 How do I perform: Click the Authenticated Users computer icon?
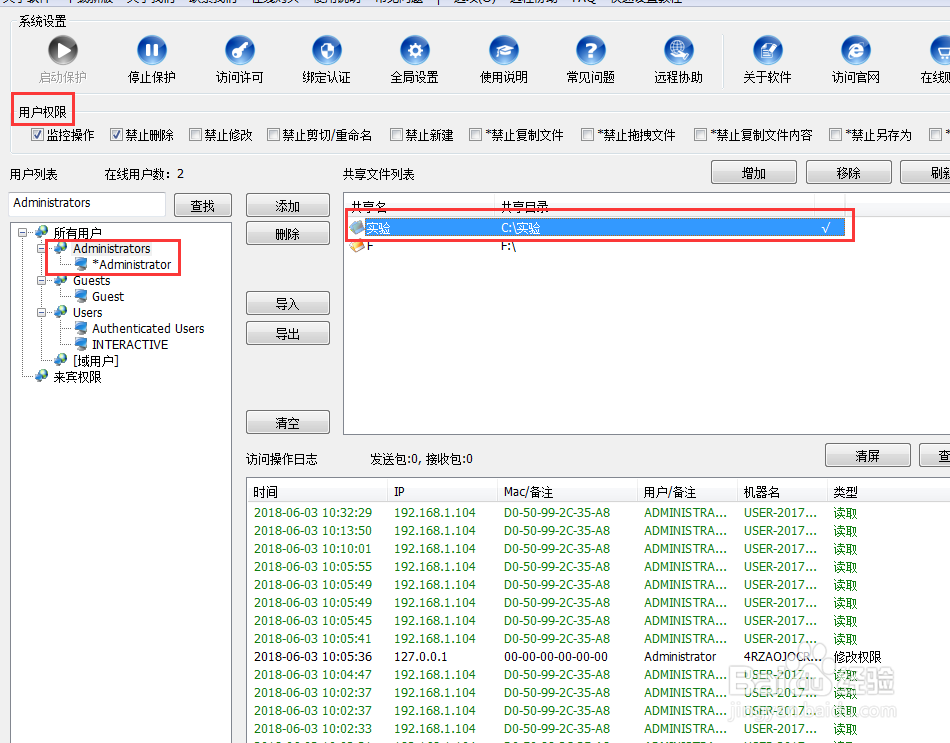coord(81,328)
